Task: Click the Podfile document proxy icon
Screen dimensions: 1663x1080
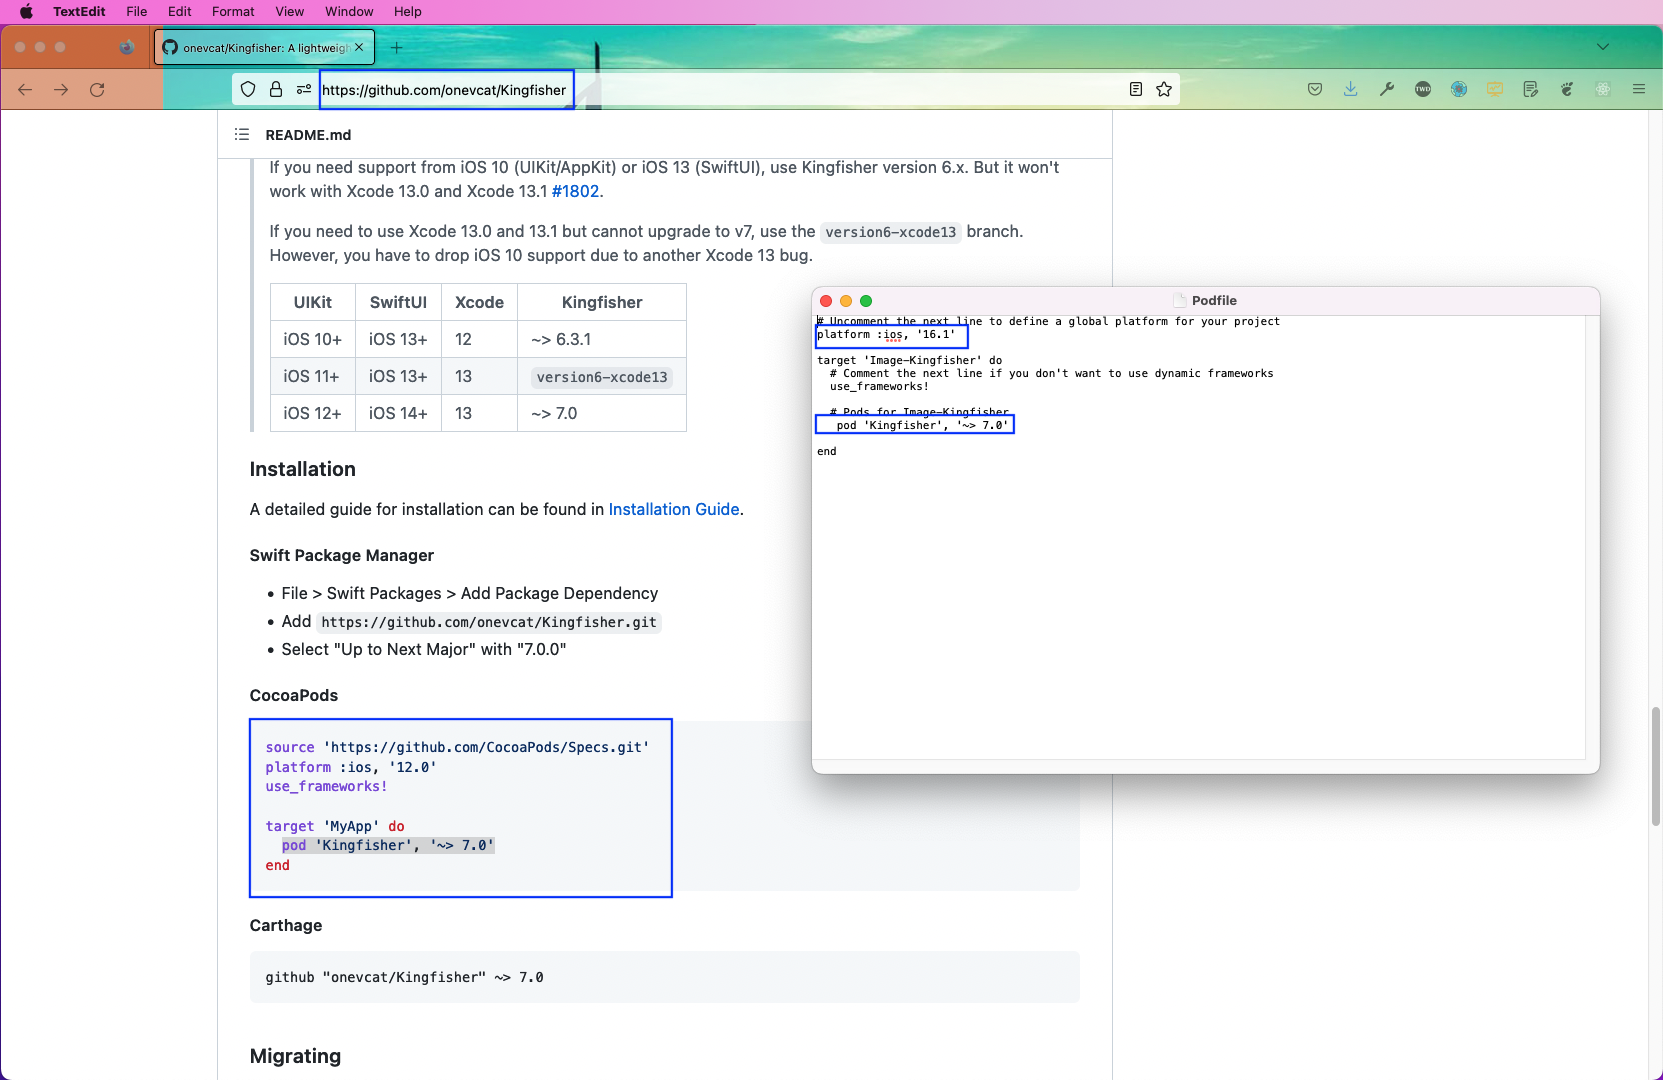Action: [x=1180, y=300]
